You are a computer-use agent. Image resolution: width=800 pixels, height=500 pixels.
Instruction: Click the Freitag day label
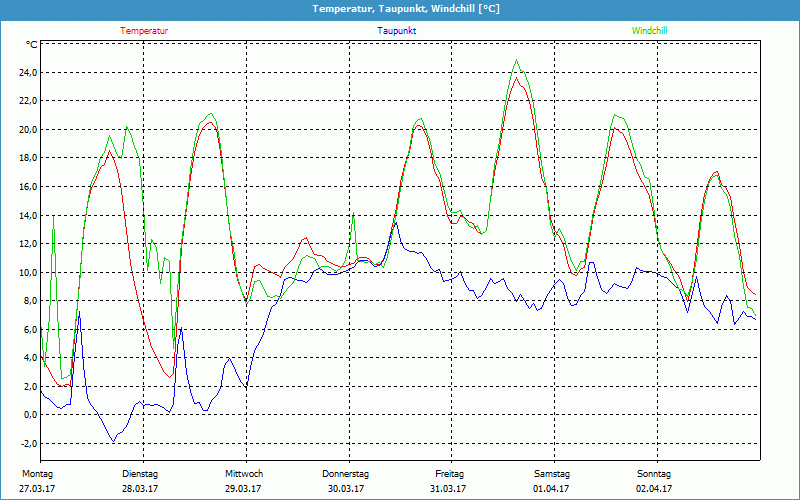(449, 474)
